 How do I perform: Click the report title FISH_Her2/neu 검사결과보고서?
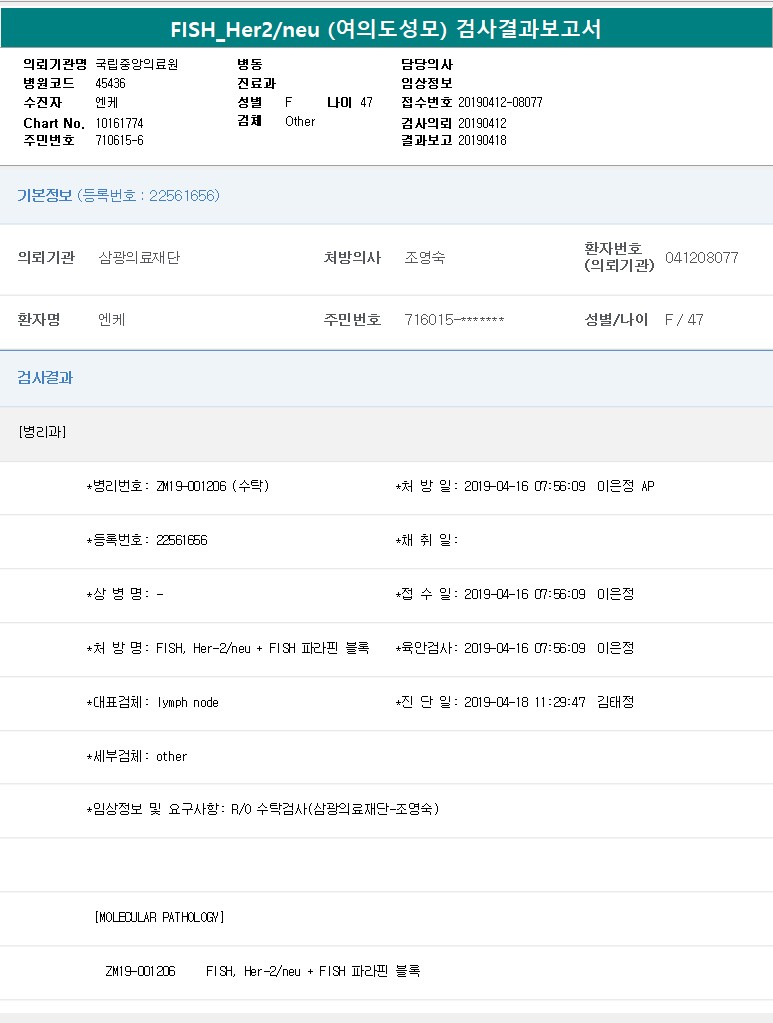click(x=386, y=29)
